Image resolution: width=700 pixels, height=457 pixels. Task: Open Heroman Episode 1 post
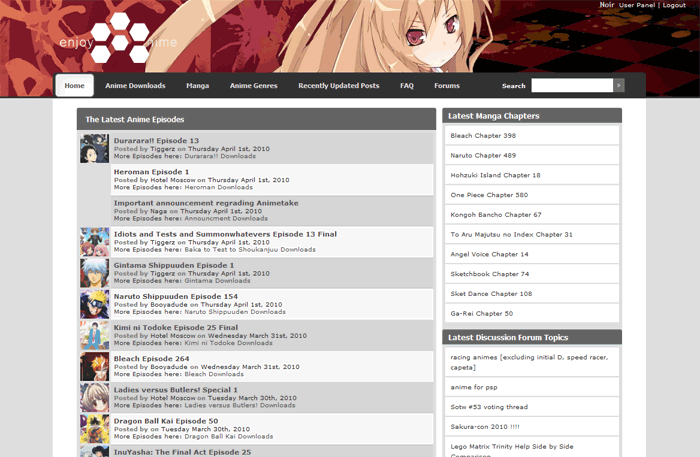[151, 172]
